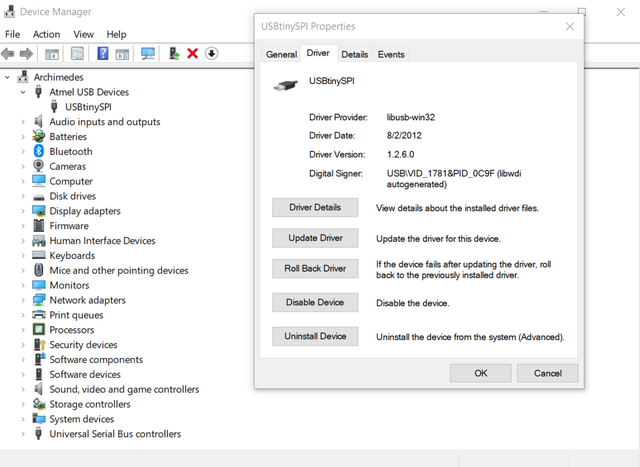640x467 pixels.
Task: Select the USBtinySPI tree item
Action: (x=88, y=107)
